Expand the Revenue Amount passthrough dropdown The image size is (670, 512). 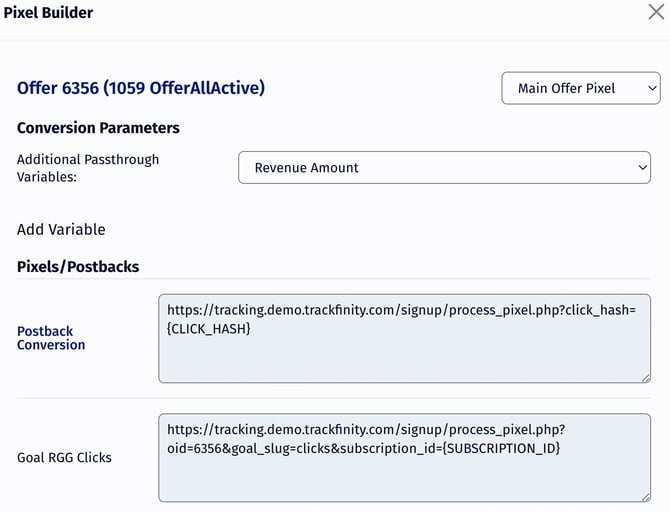point(444,168)
